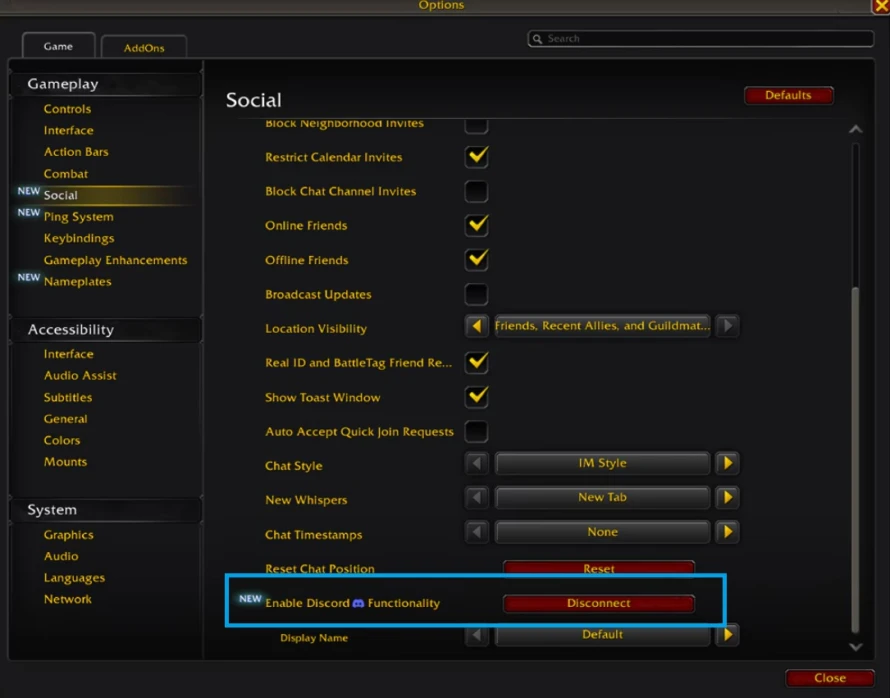
Task: Uncheck Show Toast Window
Action: tap(476, 397)
